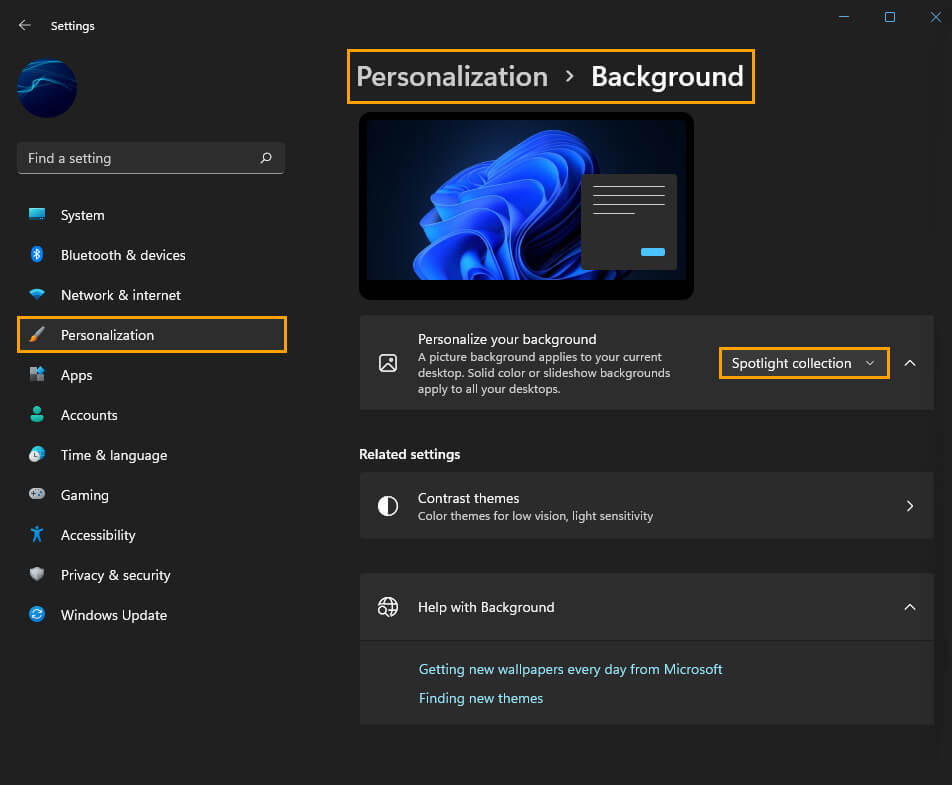Click the picture icon beside Personalize your background
This screenshot has width=952, height=785.
click(x=388, y=363)
